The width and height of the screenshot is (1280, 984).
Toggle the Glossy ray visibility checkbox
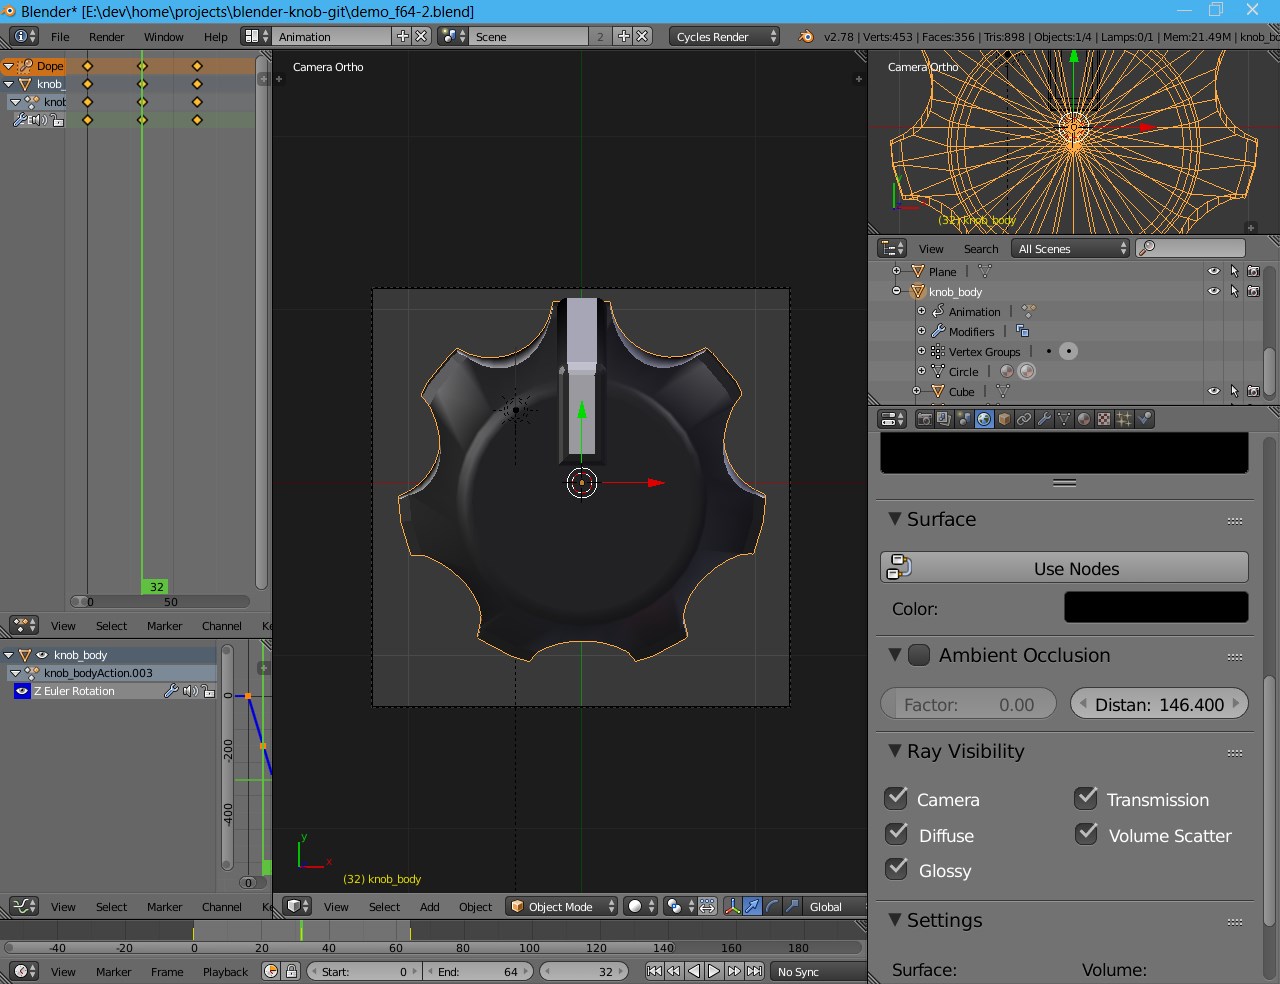(x=896, y=869)
